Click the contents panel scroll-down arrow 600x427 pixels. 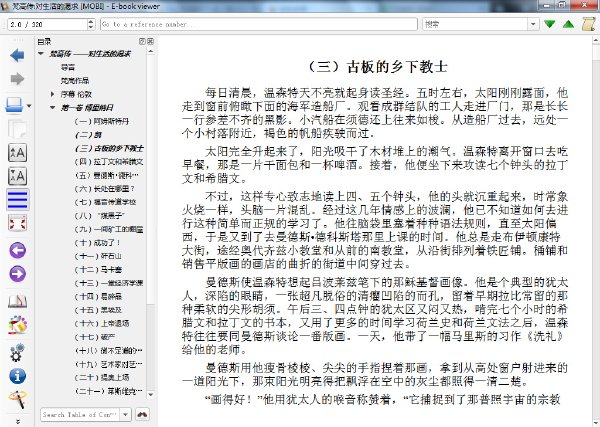(150, 394)
